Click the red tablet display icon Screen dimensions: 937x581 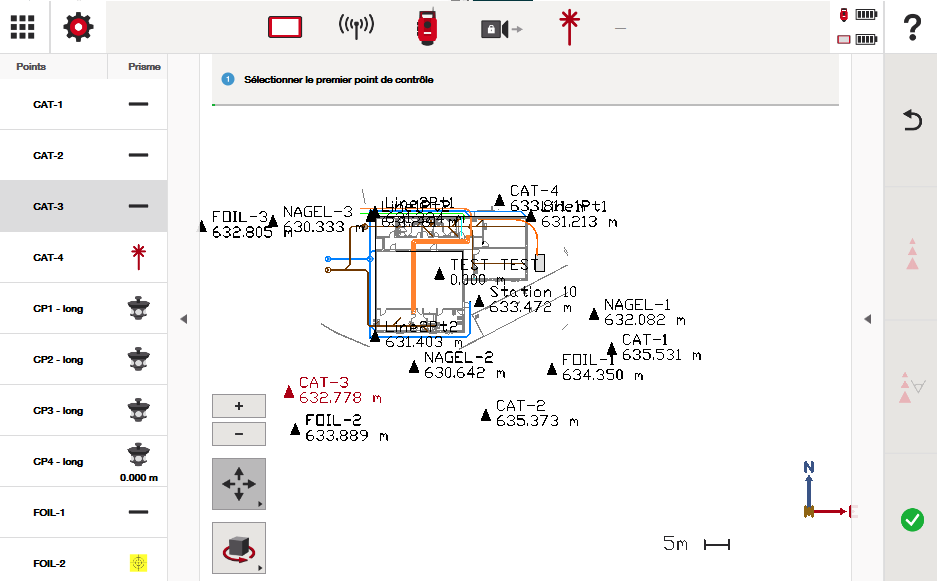coord(285,27)
